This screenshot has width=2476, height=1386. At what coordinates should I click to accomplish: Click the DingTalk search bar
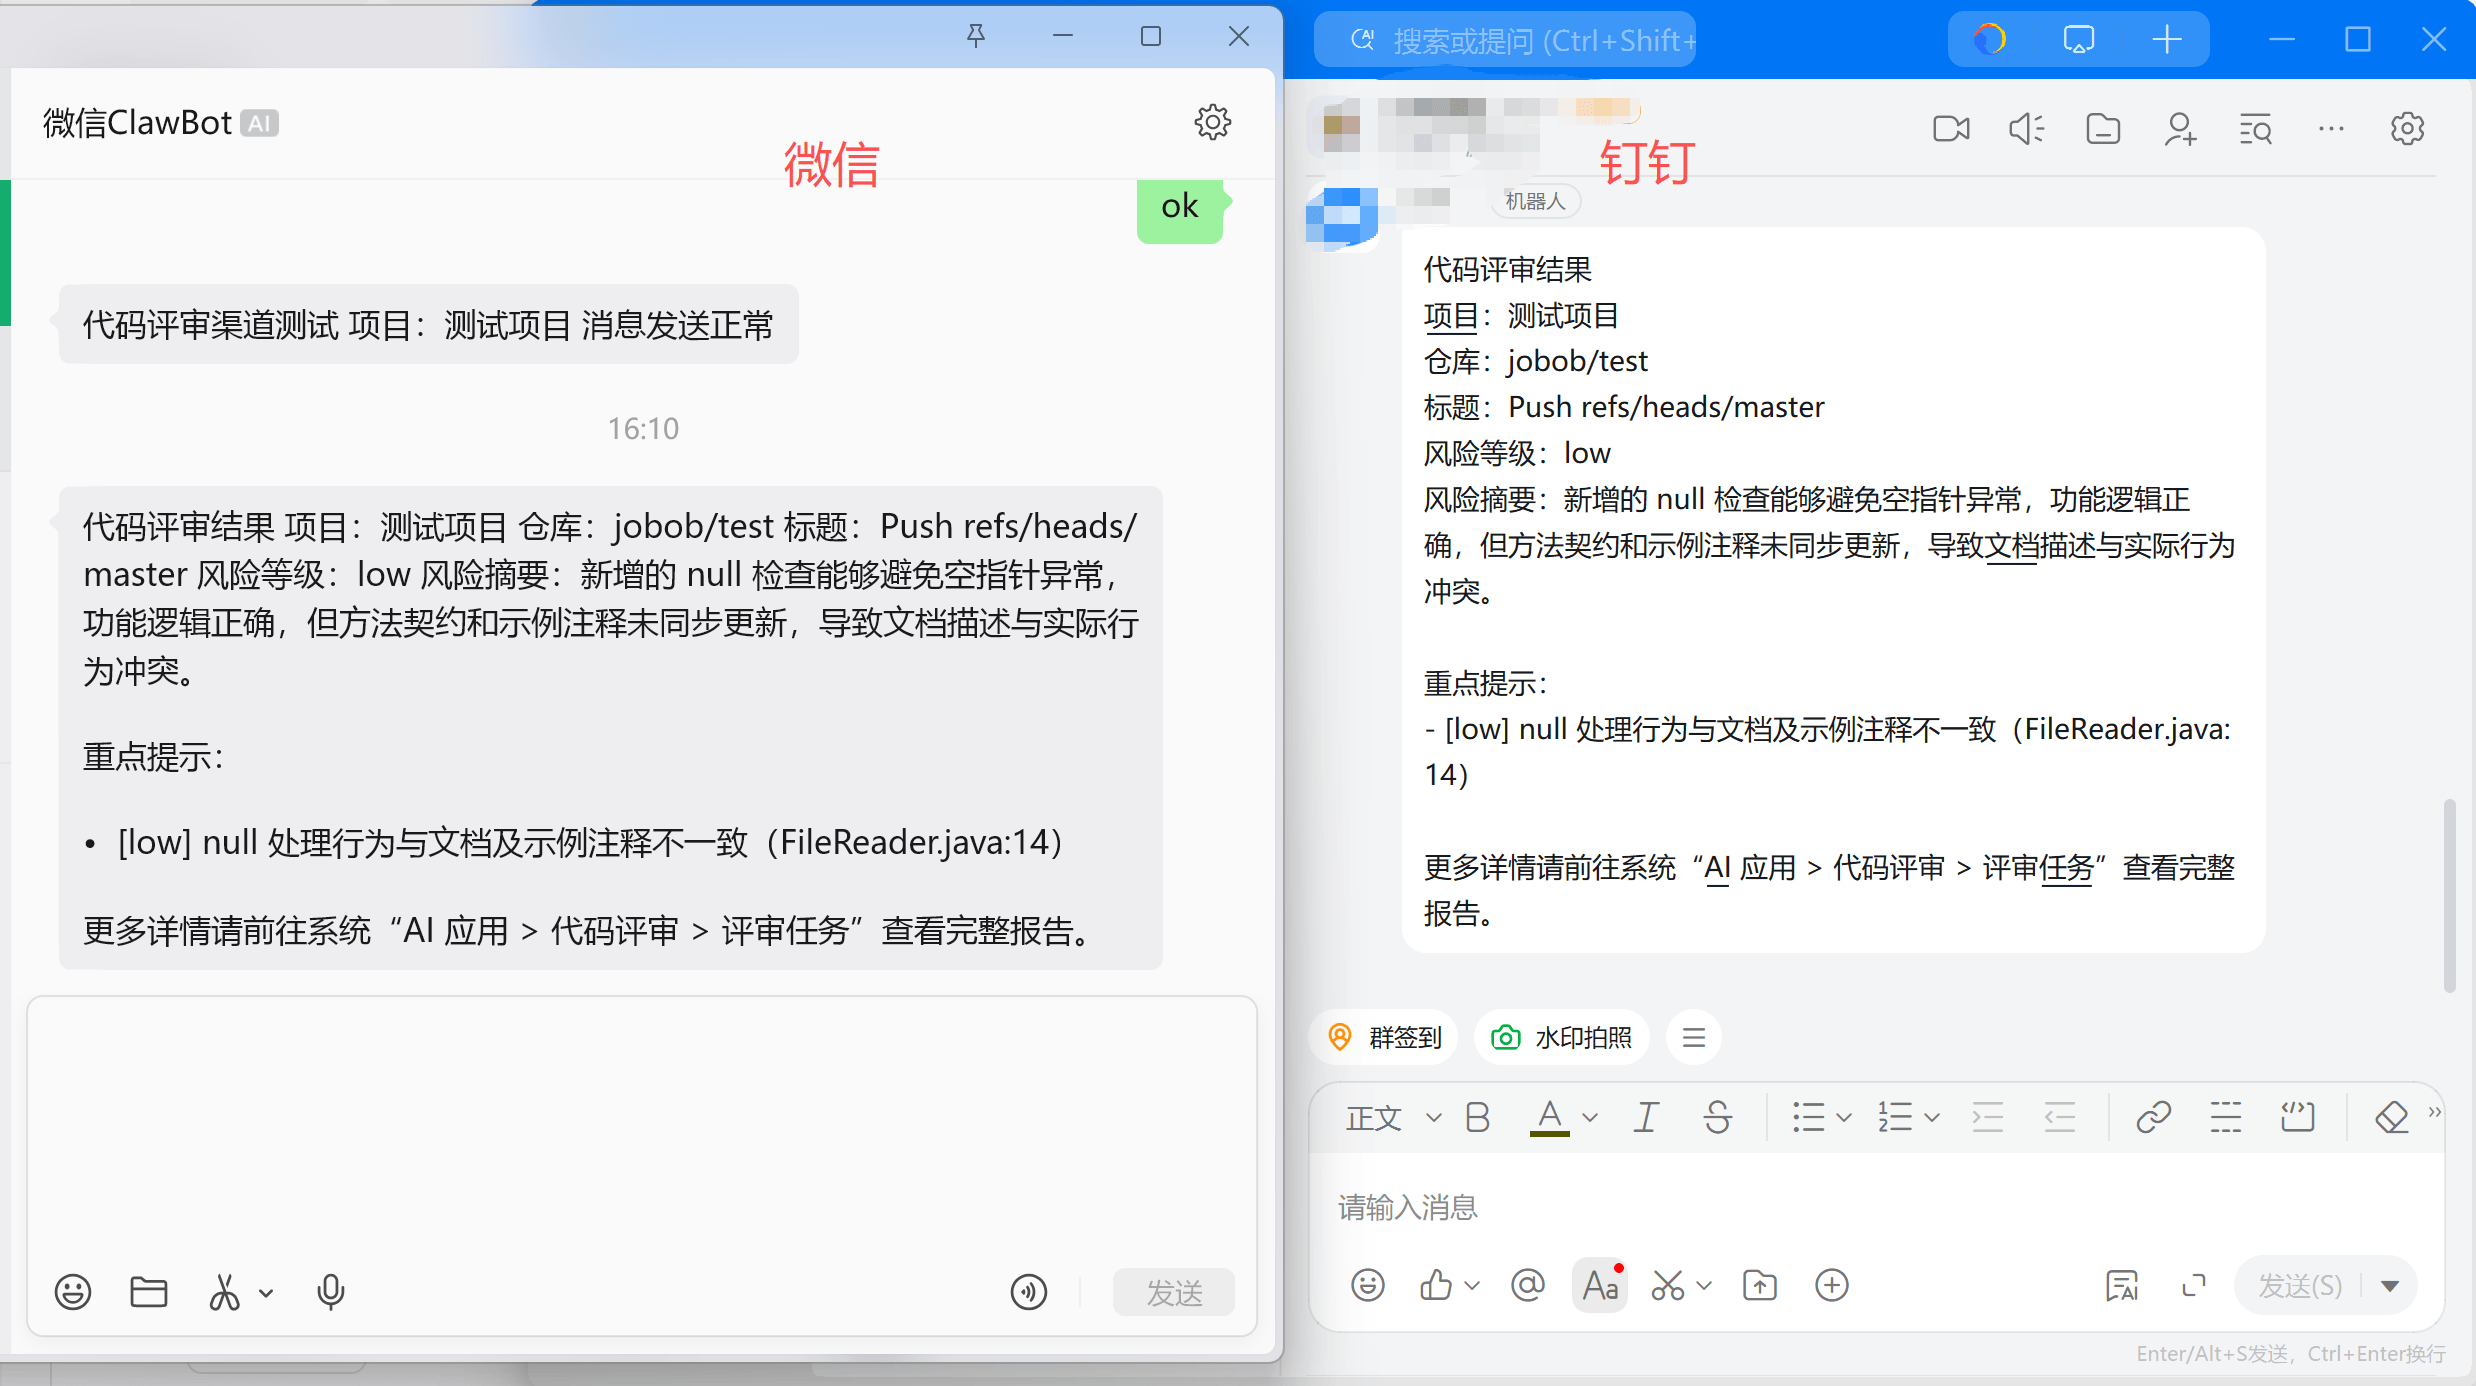coord(1506,40)
